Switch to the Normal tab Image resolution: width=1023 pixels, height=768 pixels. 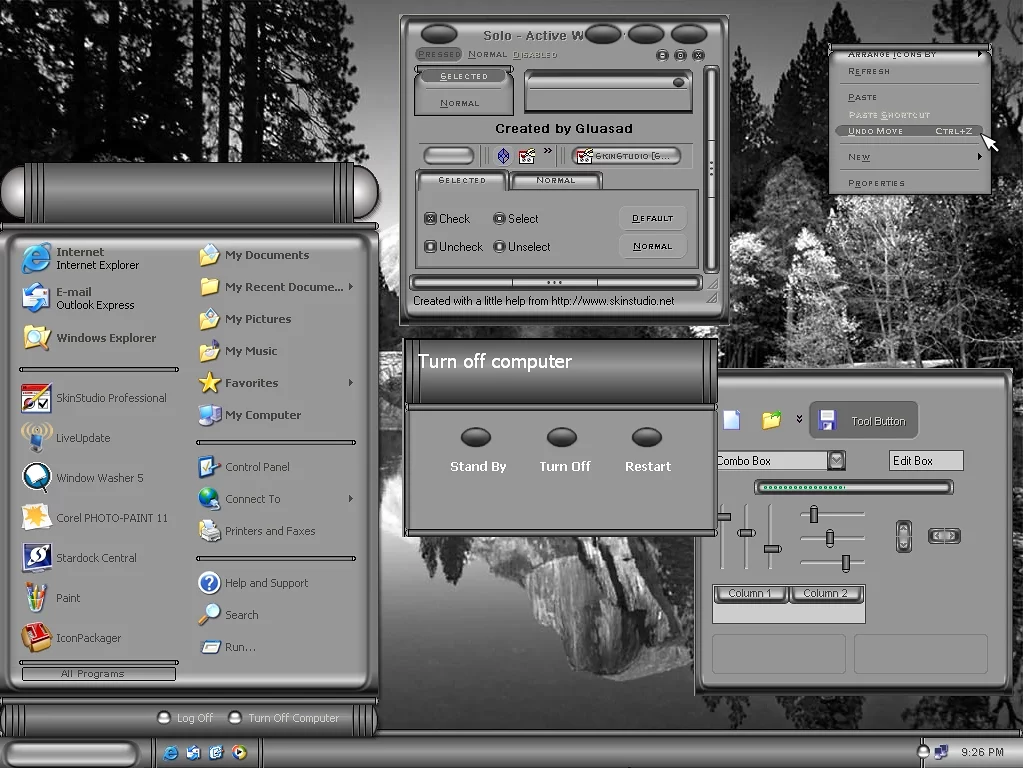[556, 181]
